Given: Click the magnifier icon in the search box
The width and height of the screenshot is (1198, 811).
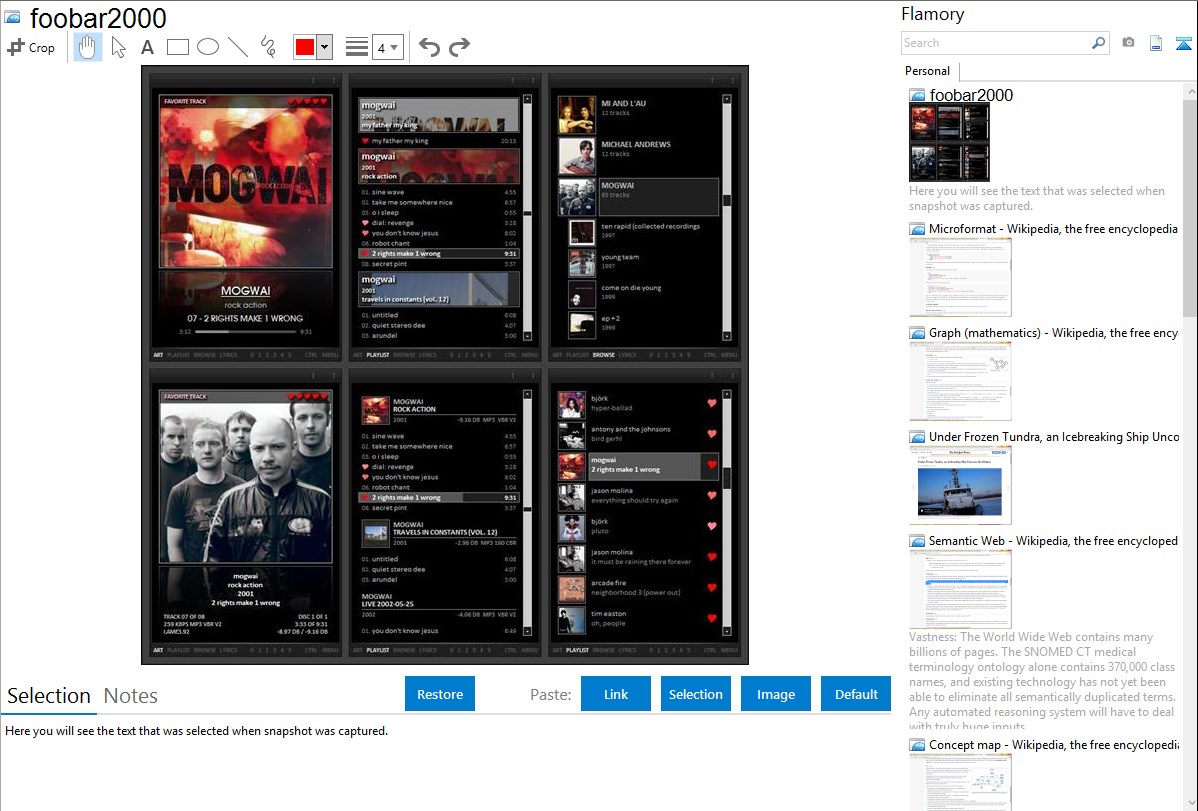Looking at the screenshot, I should 1098,43.
